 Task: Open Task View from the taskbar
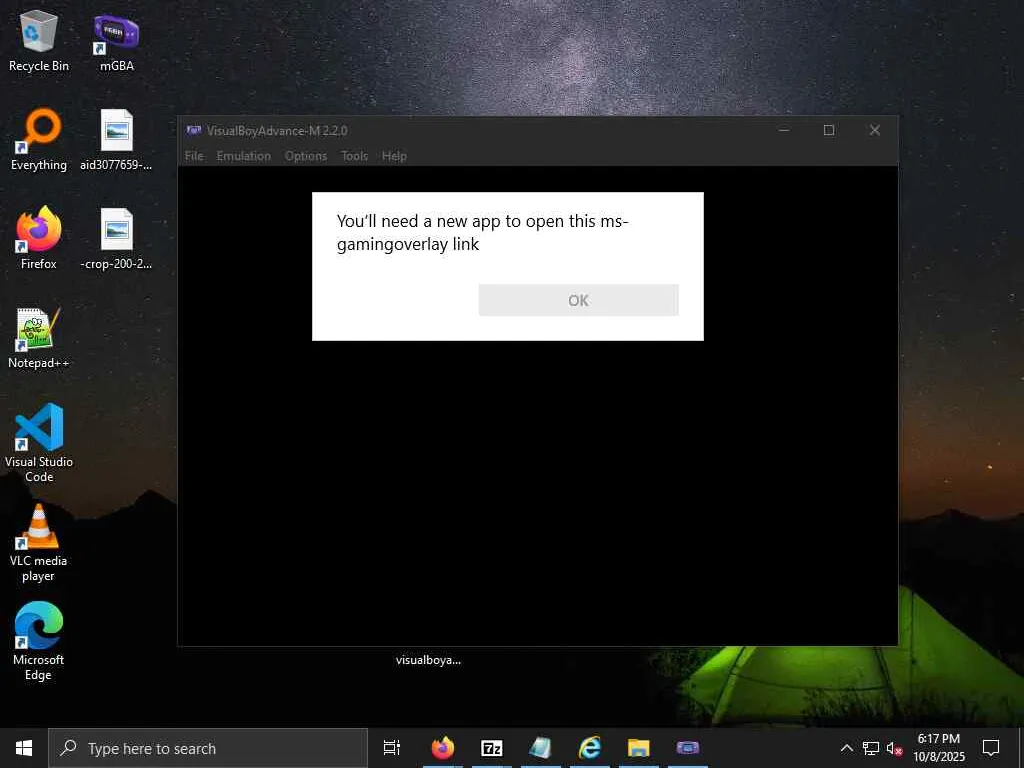392,748
